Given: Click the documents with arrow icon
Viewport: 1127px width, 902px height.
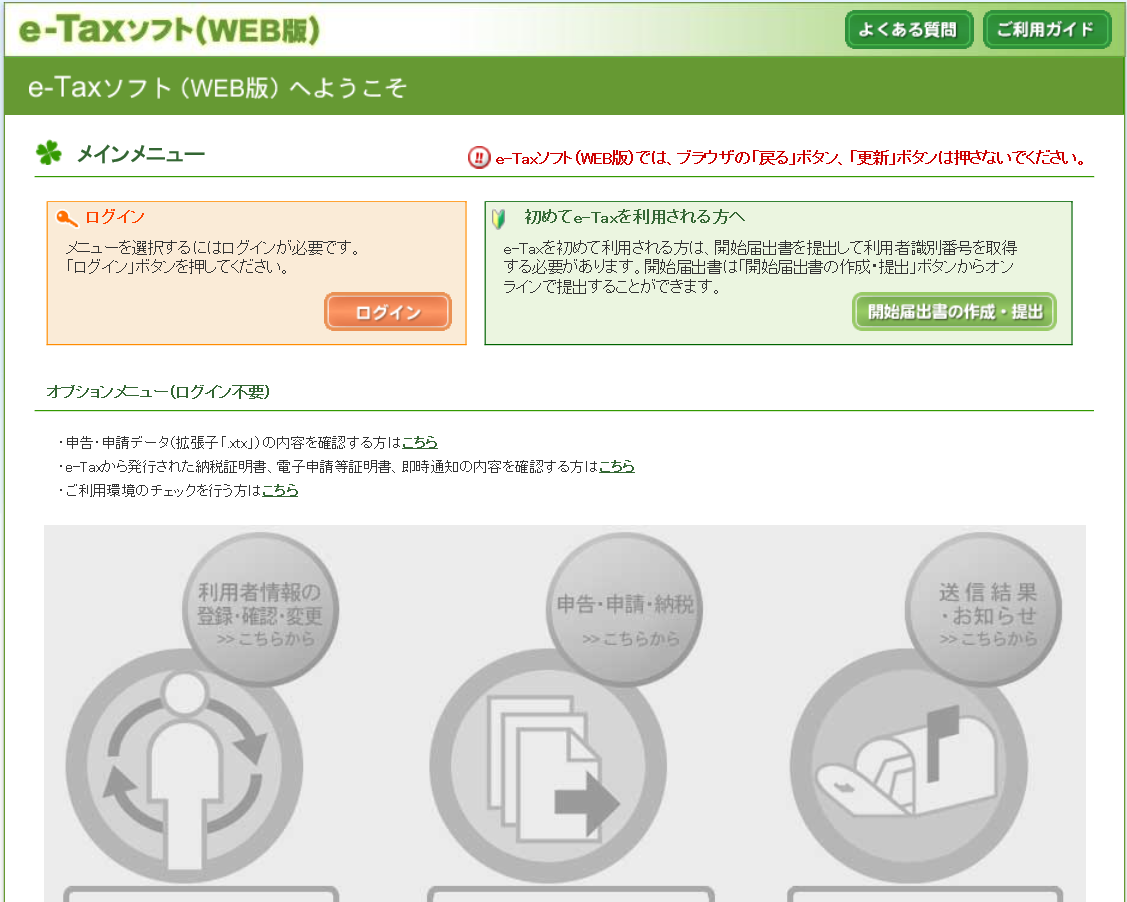Looking at the screenshot, I should [x=548, y=766].
